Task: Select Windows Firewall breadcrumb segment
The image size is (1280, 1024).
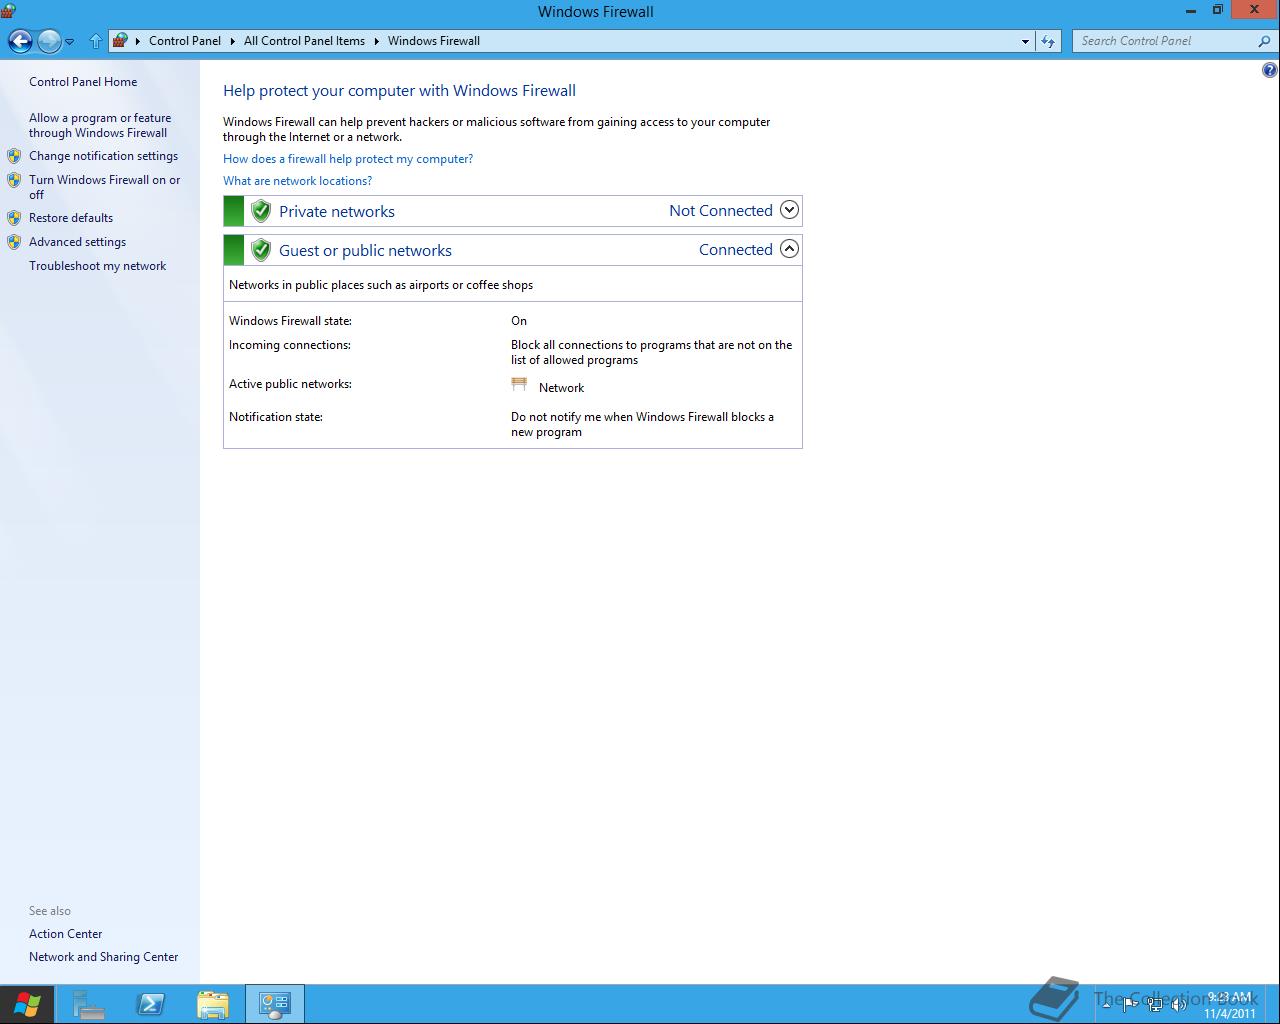Action: 434,41
